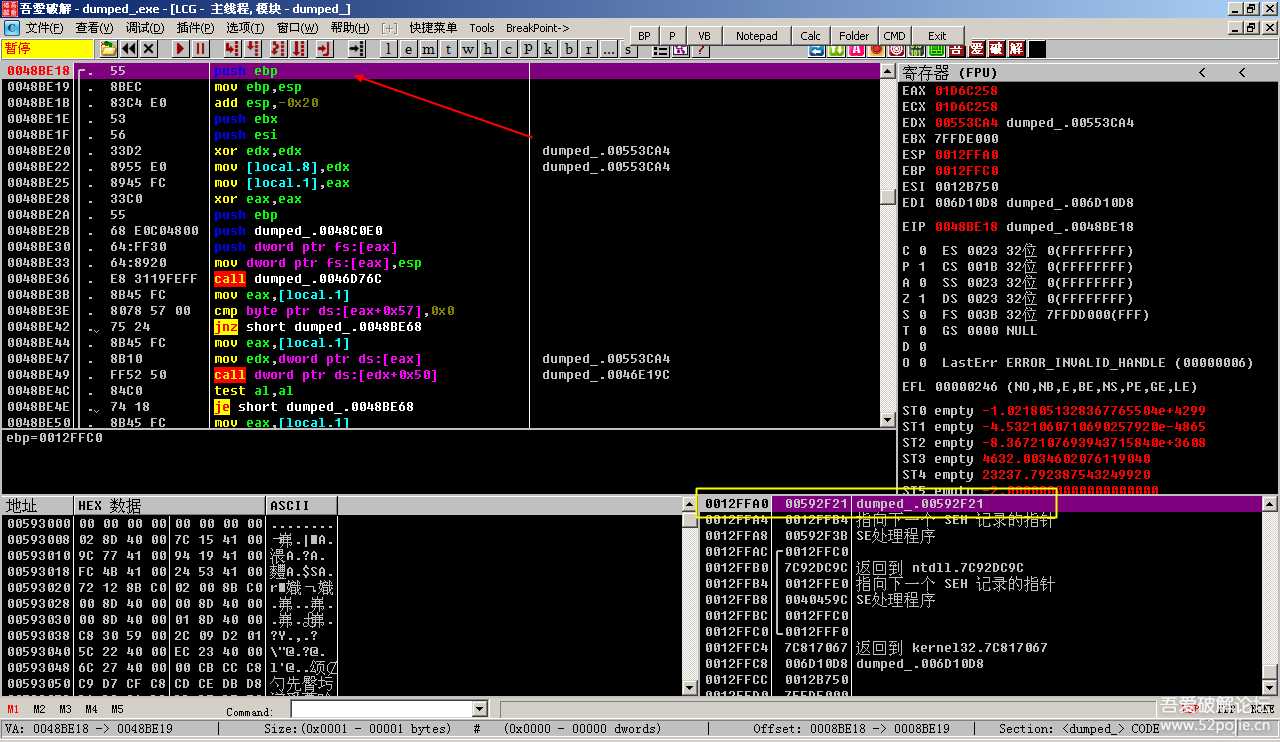Click the VB button
1280x742 pixels.
pyautogui.click(x=704, y=36)
